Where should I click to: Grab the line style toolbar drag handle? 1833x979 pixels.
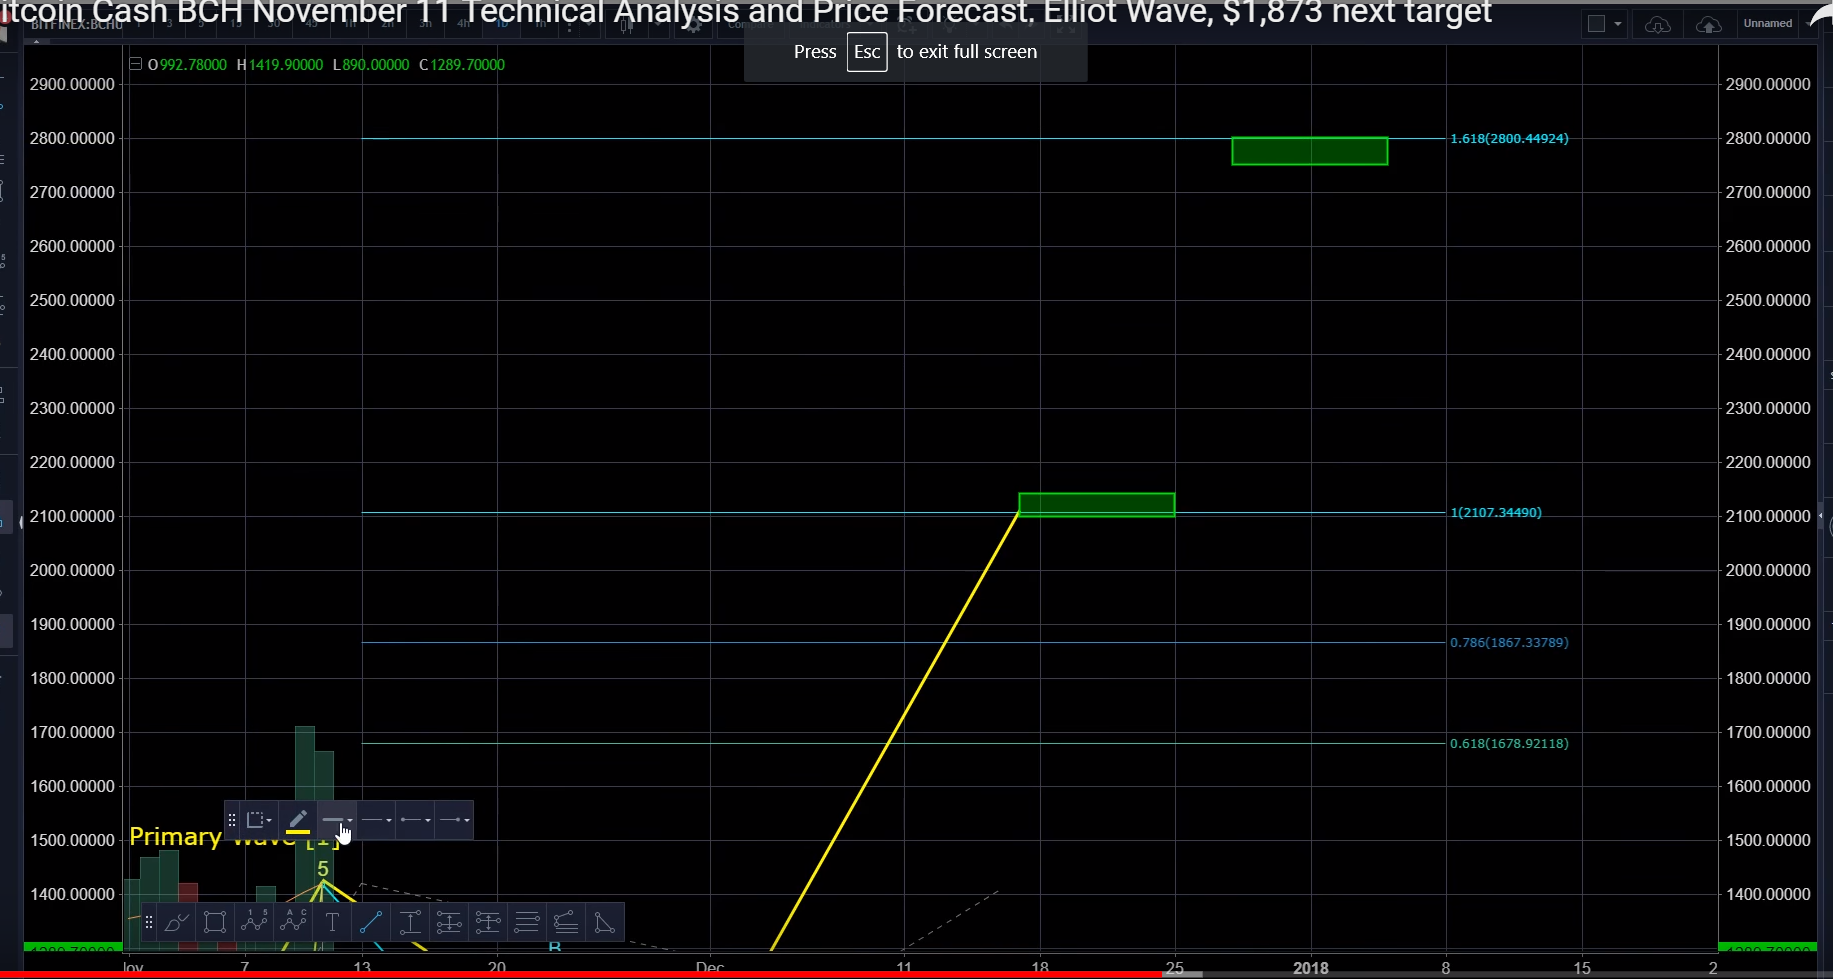tap(232, 820)
